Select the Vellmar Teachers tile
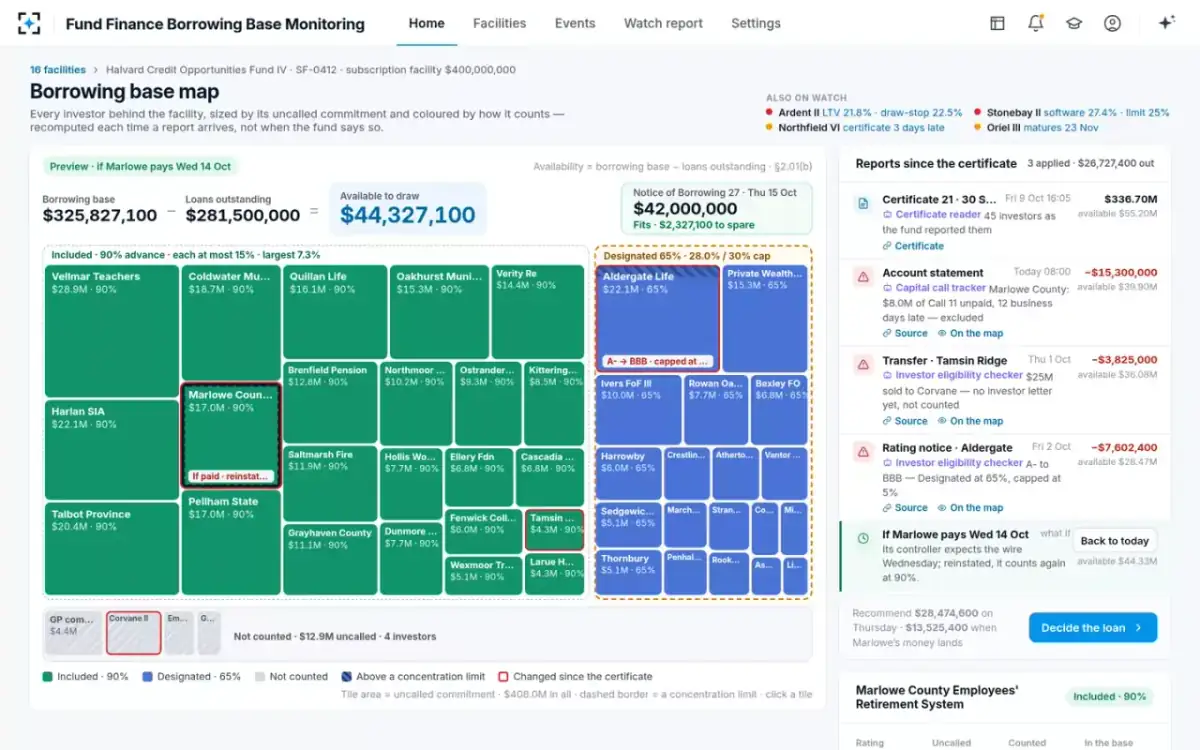Viewport: 1200px width, 750px height. tap(112, 331)
